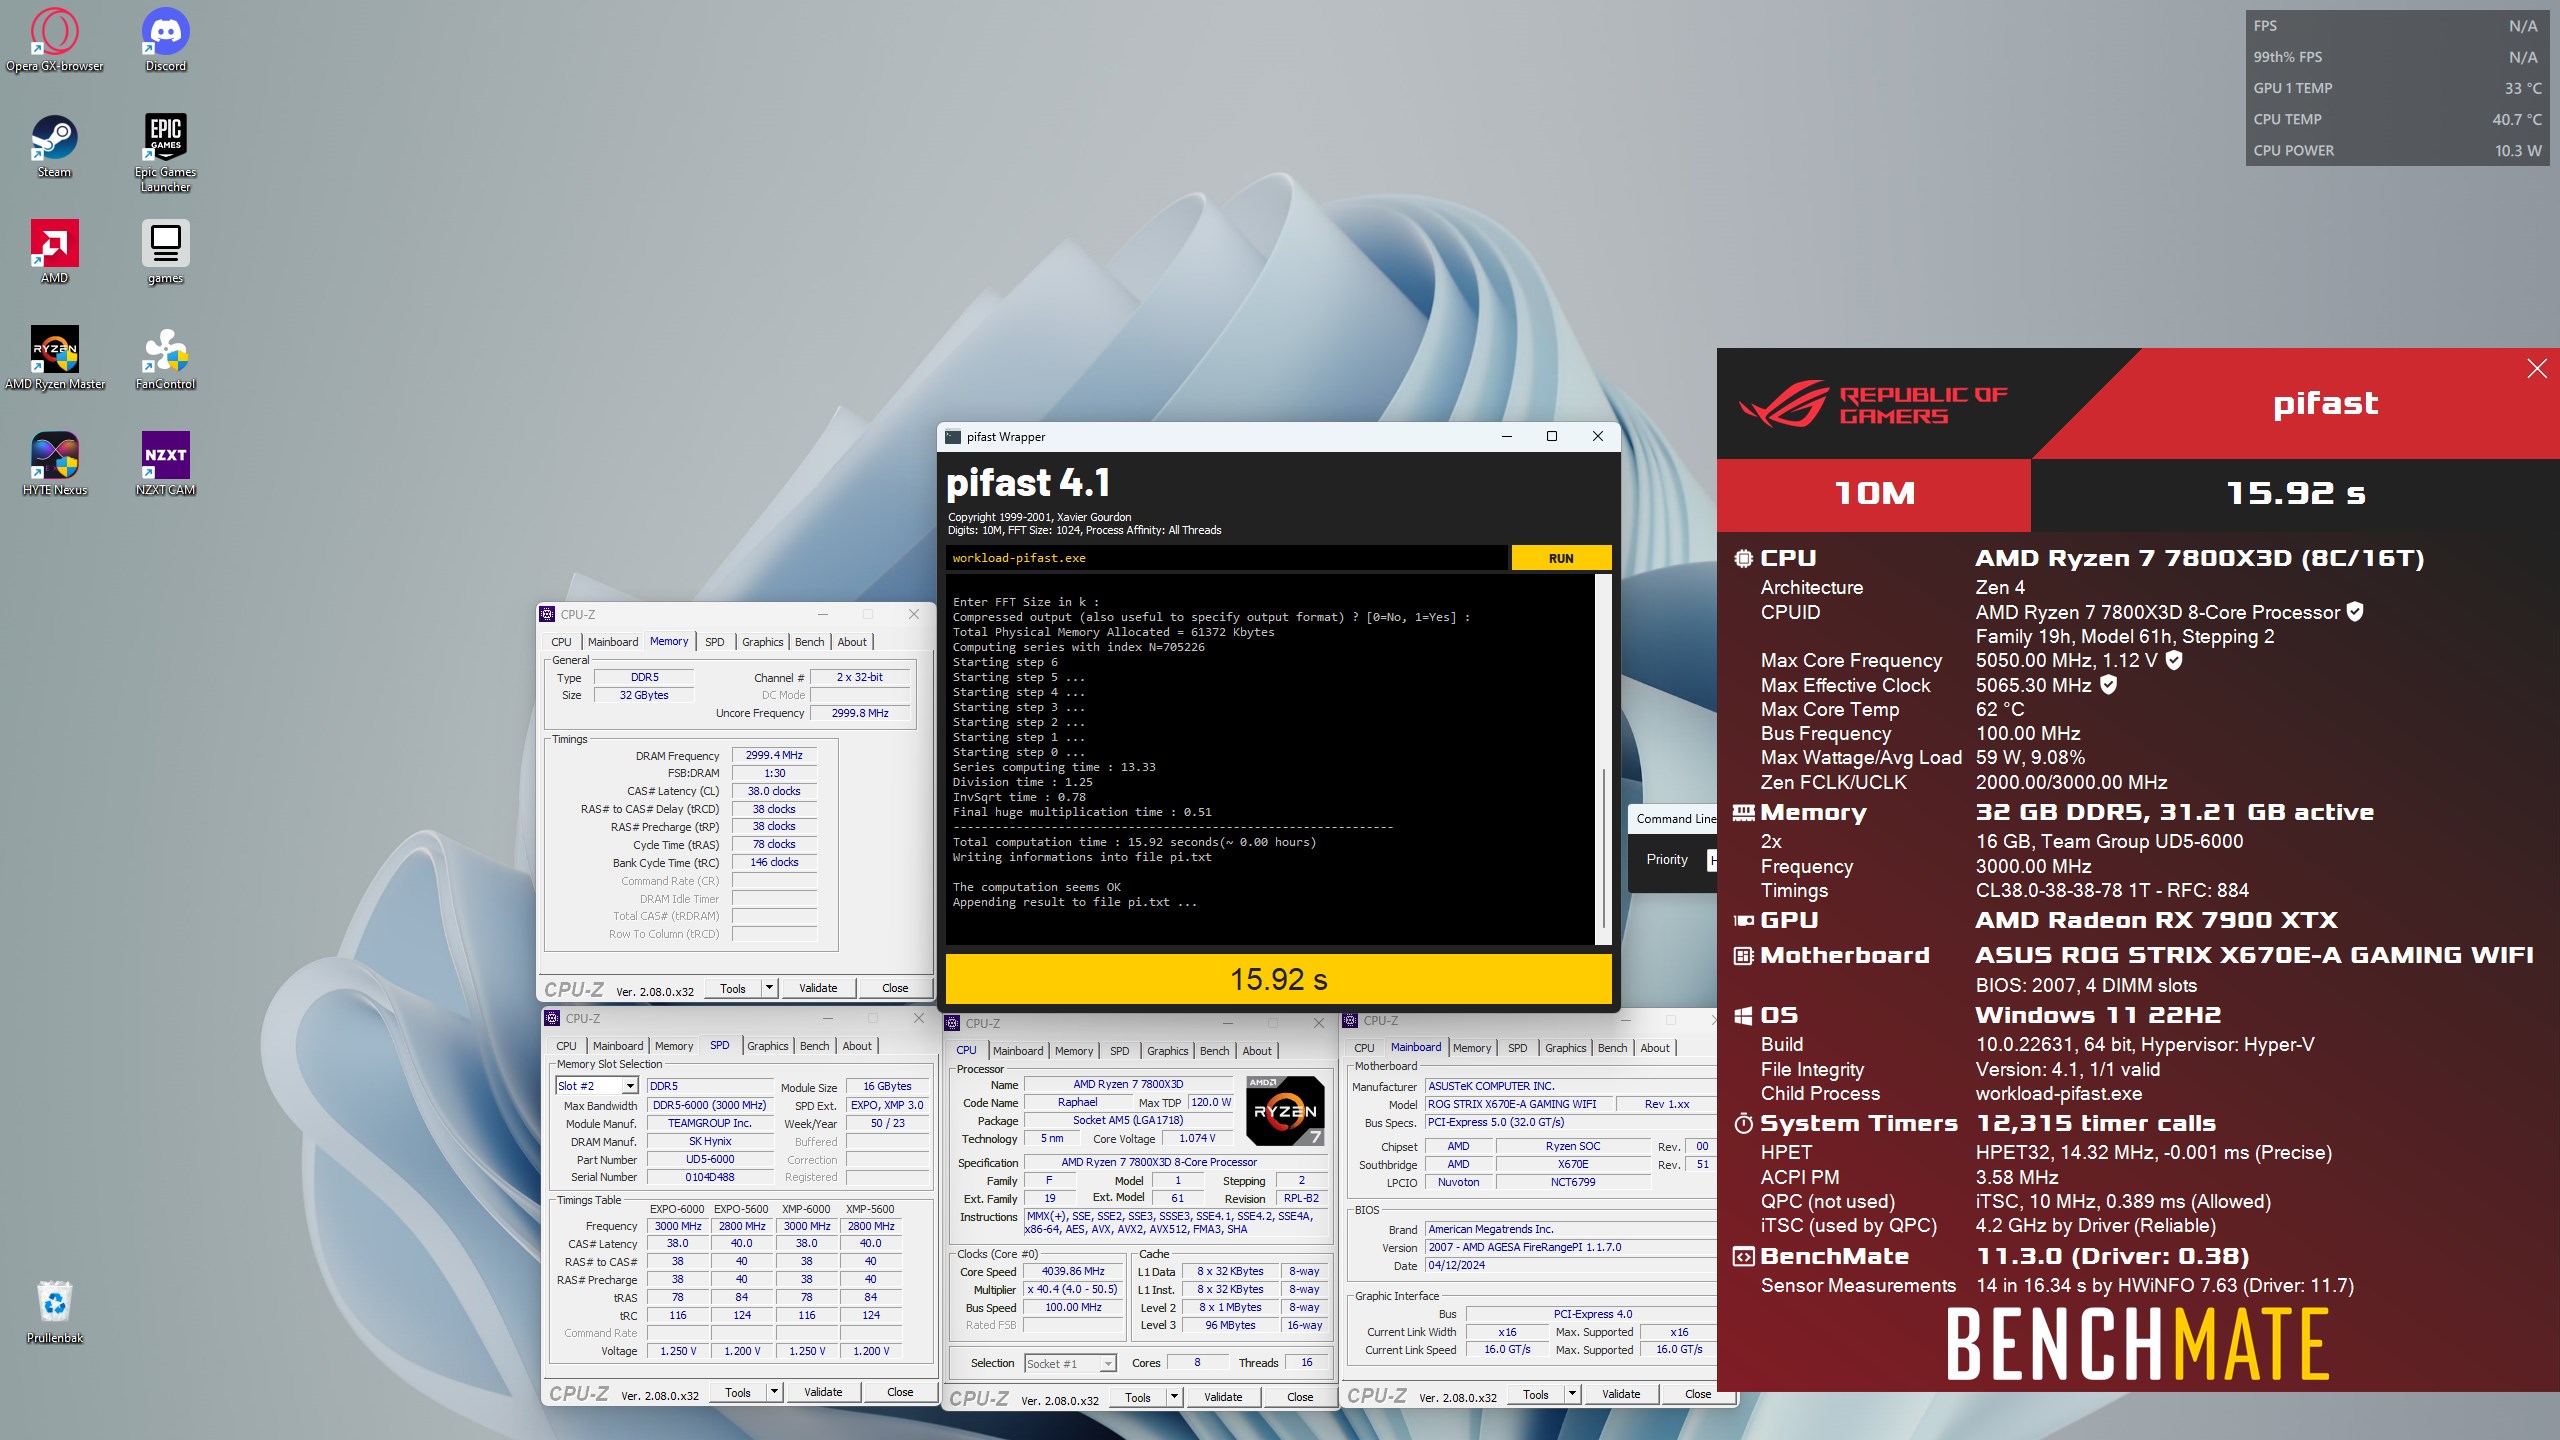Open CPU tab in CPU-Z SPD window
Image resolution: width=2560 pixels, height=1440 pixels.
pyautogui.click(x=567, y=1046)
